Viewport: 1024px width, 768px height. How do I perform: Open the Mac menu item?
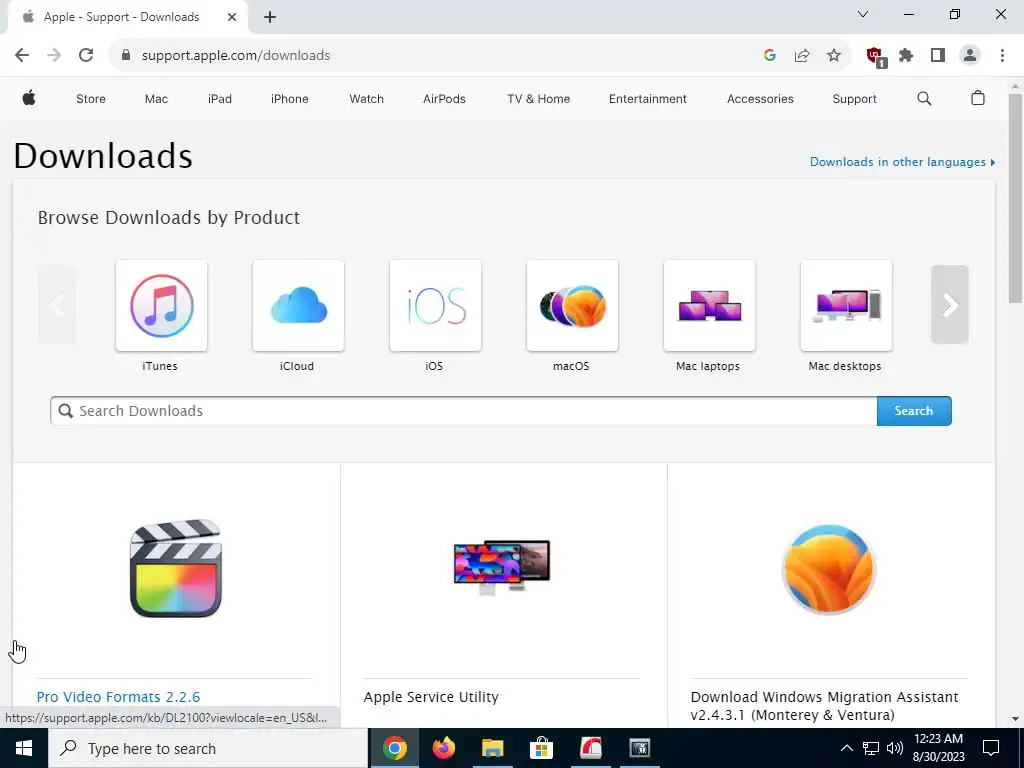pos(156,99)
